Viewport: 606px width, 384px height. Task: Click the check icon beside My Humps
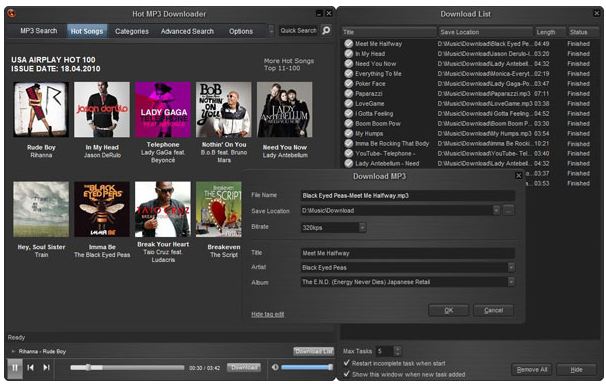[x=349, y=134]
